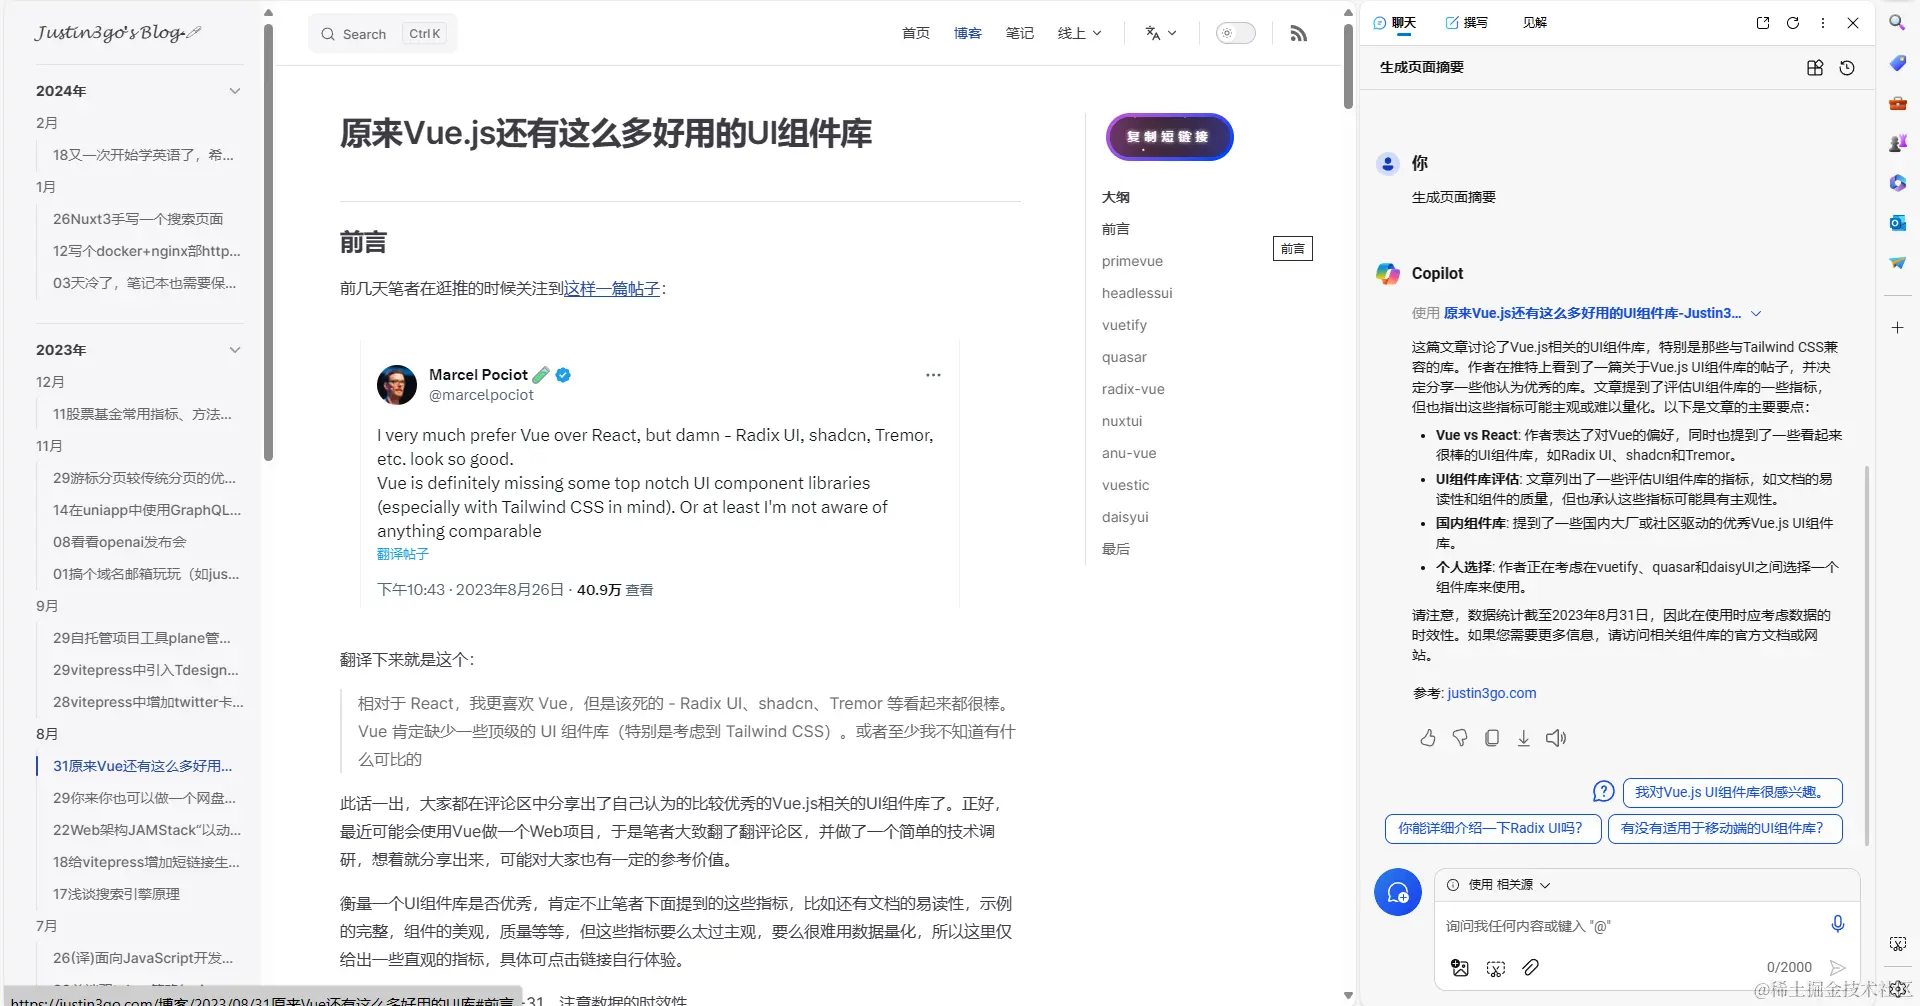Open Marcel Pociot's profile avatar
The height and width of the screenshot is (1006, 1920).
[397, 385]
